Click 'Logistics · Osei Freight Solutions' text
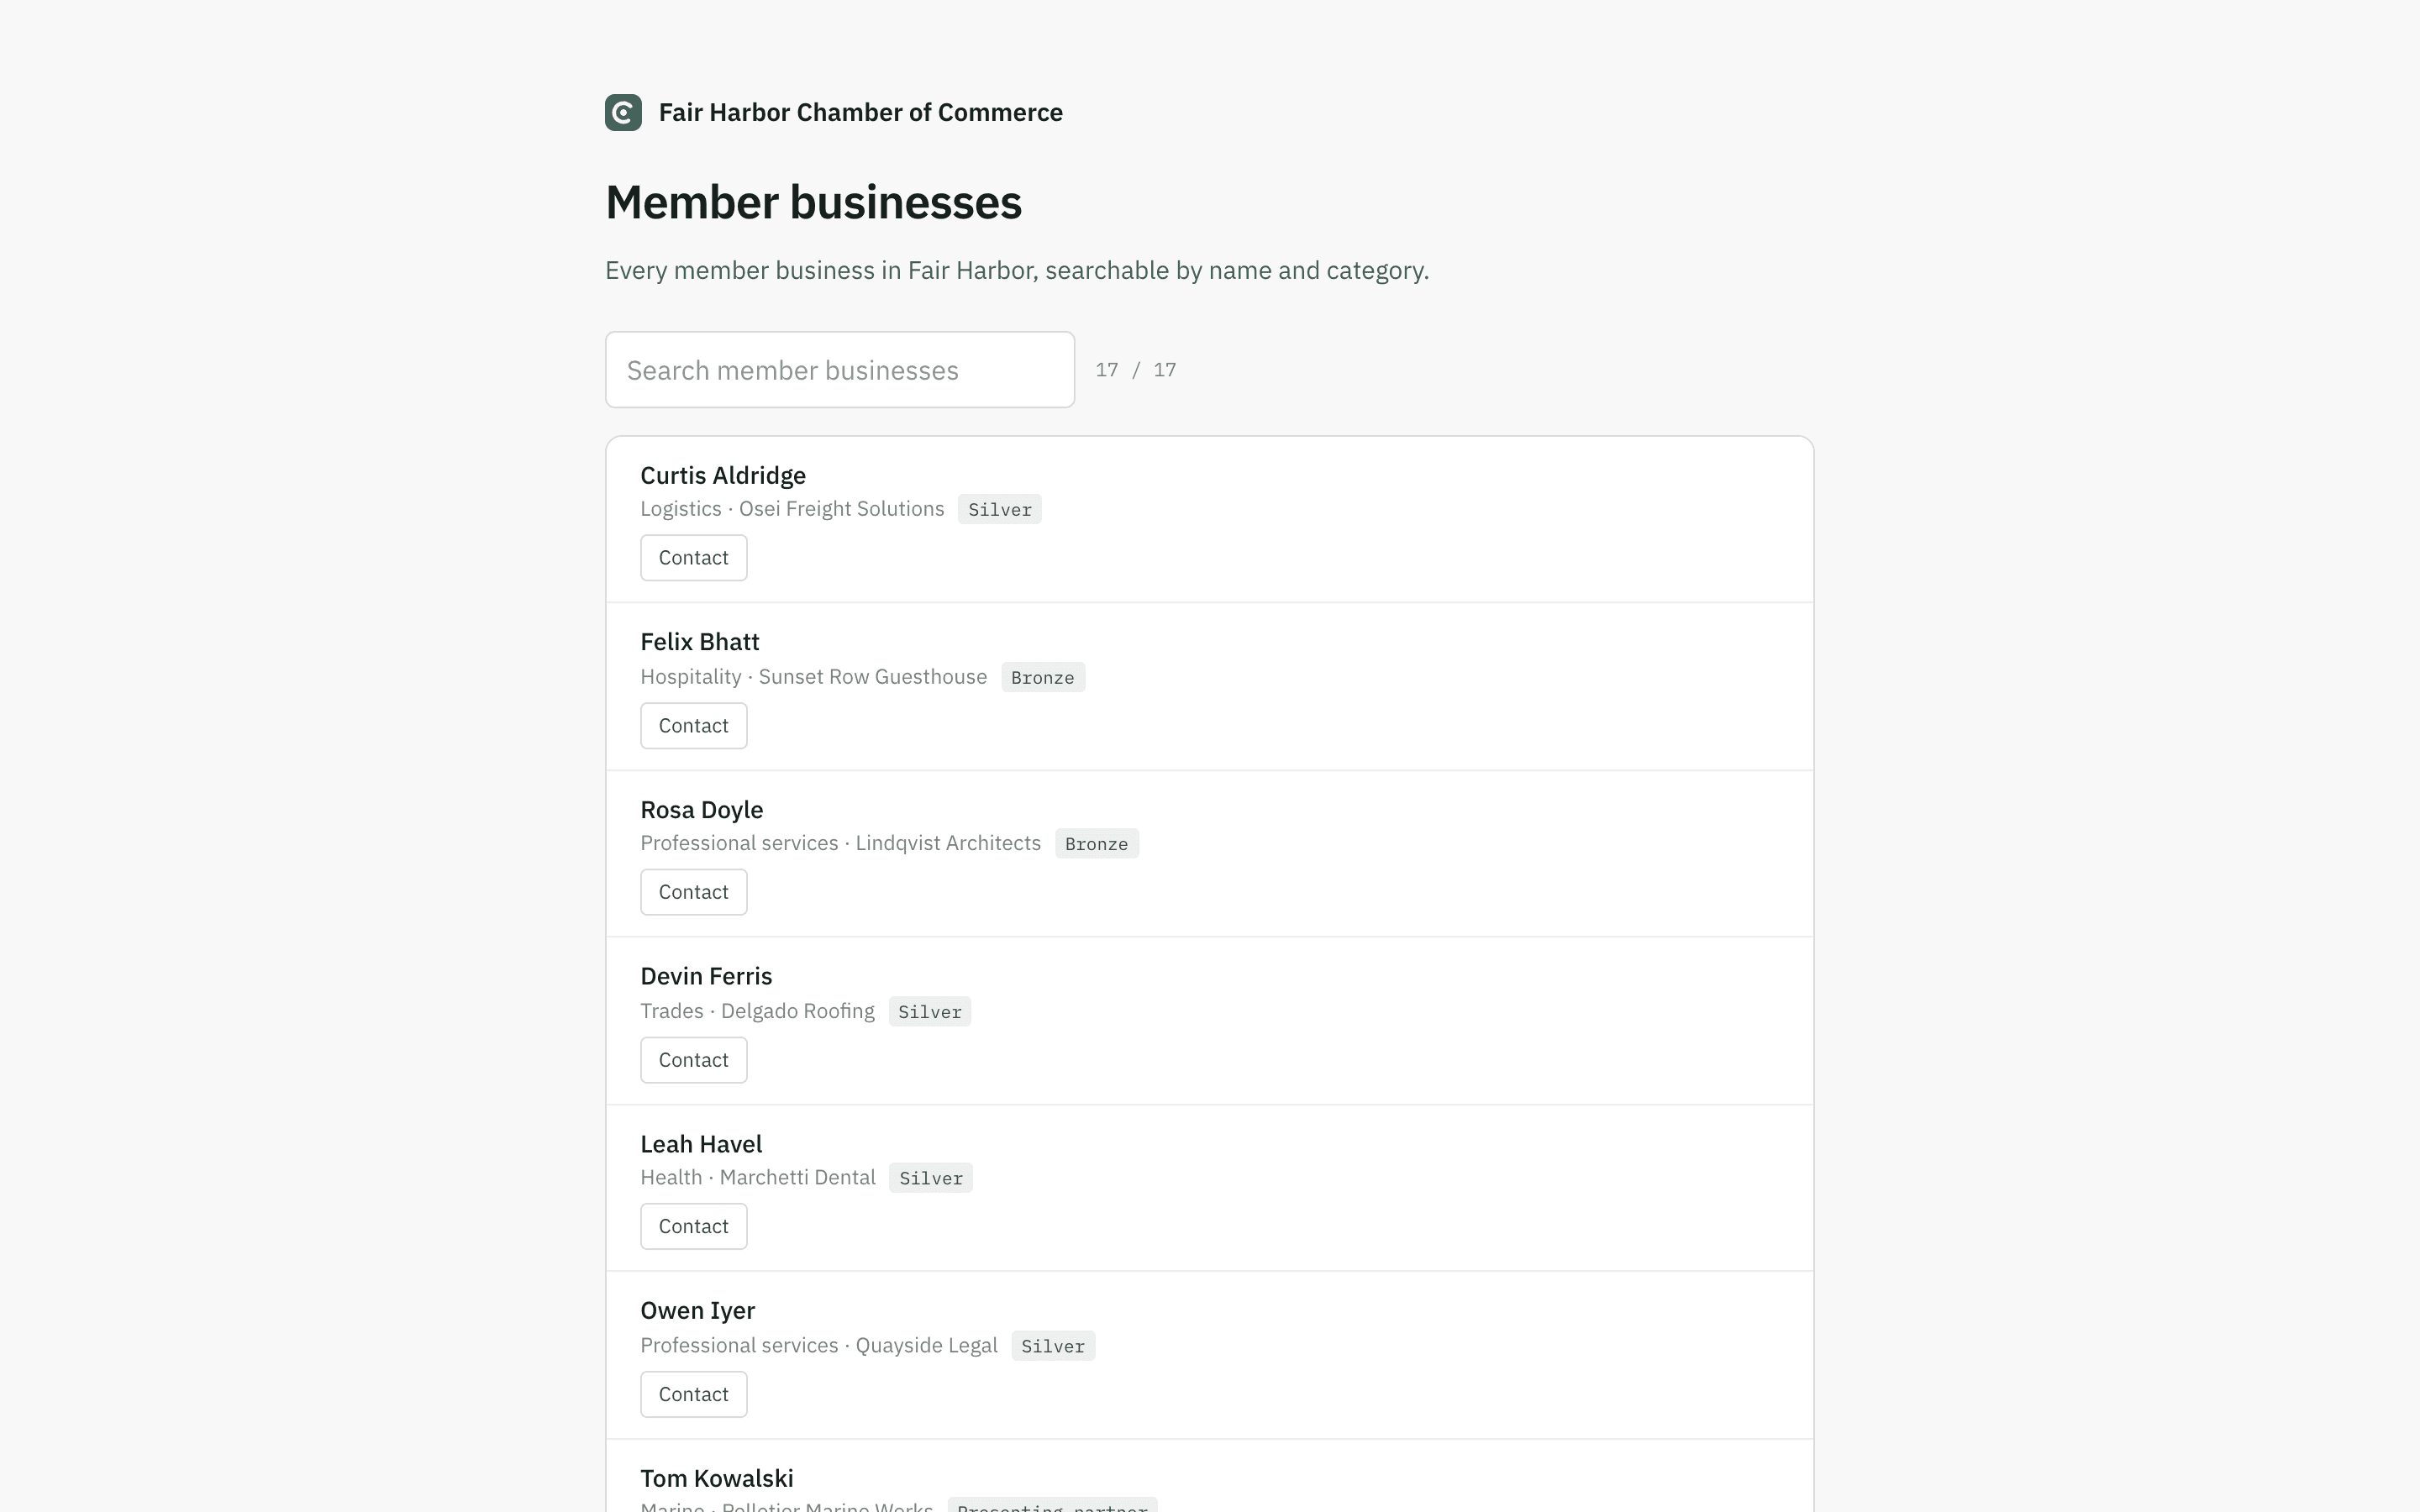 pyautogui.click(x=792, y=509)
